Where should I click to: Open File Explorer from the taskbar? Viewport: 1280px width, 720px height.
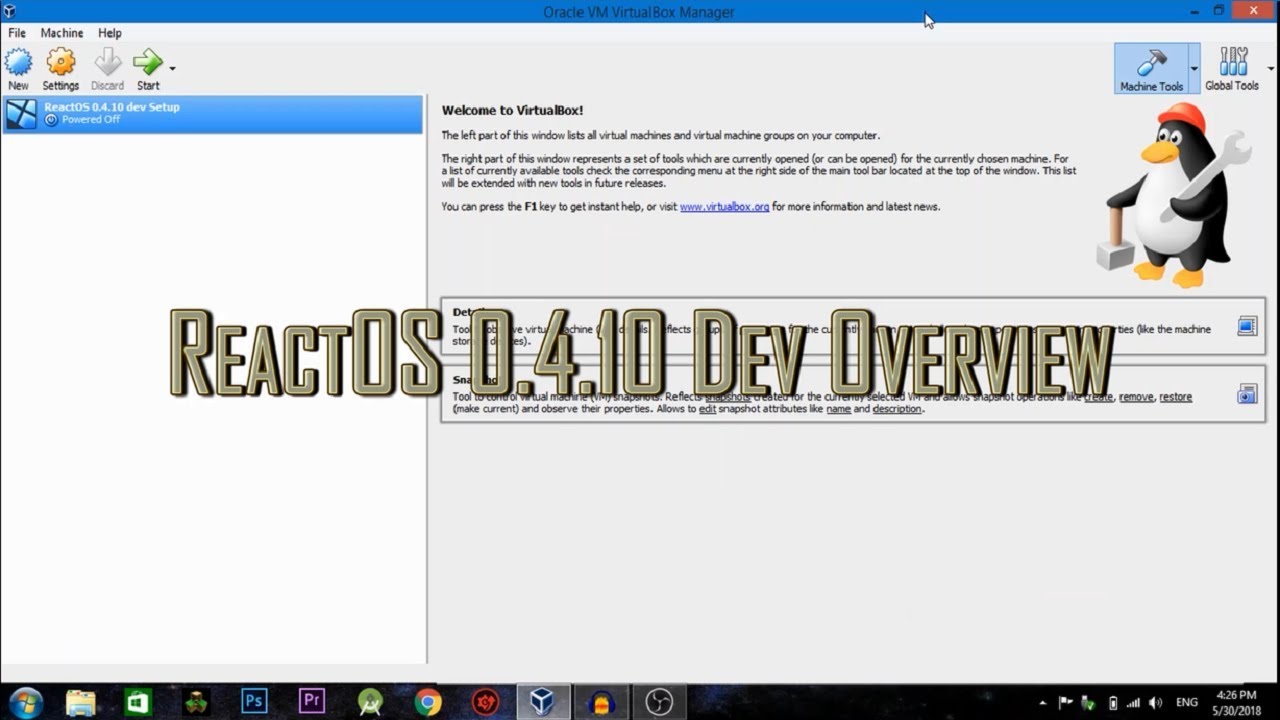(80, 703)
